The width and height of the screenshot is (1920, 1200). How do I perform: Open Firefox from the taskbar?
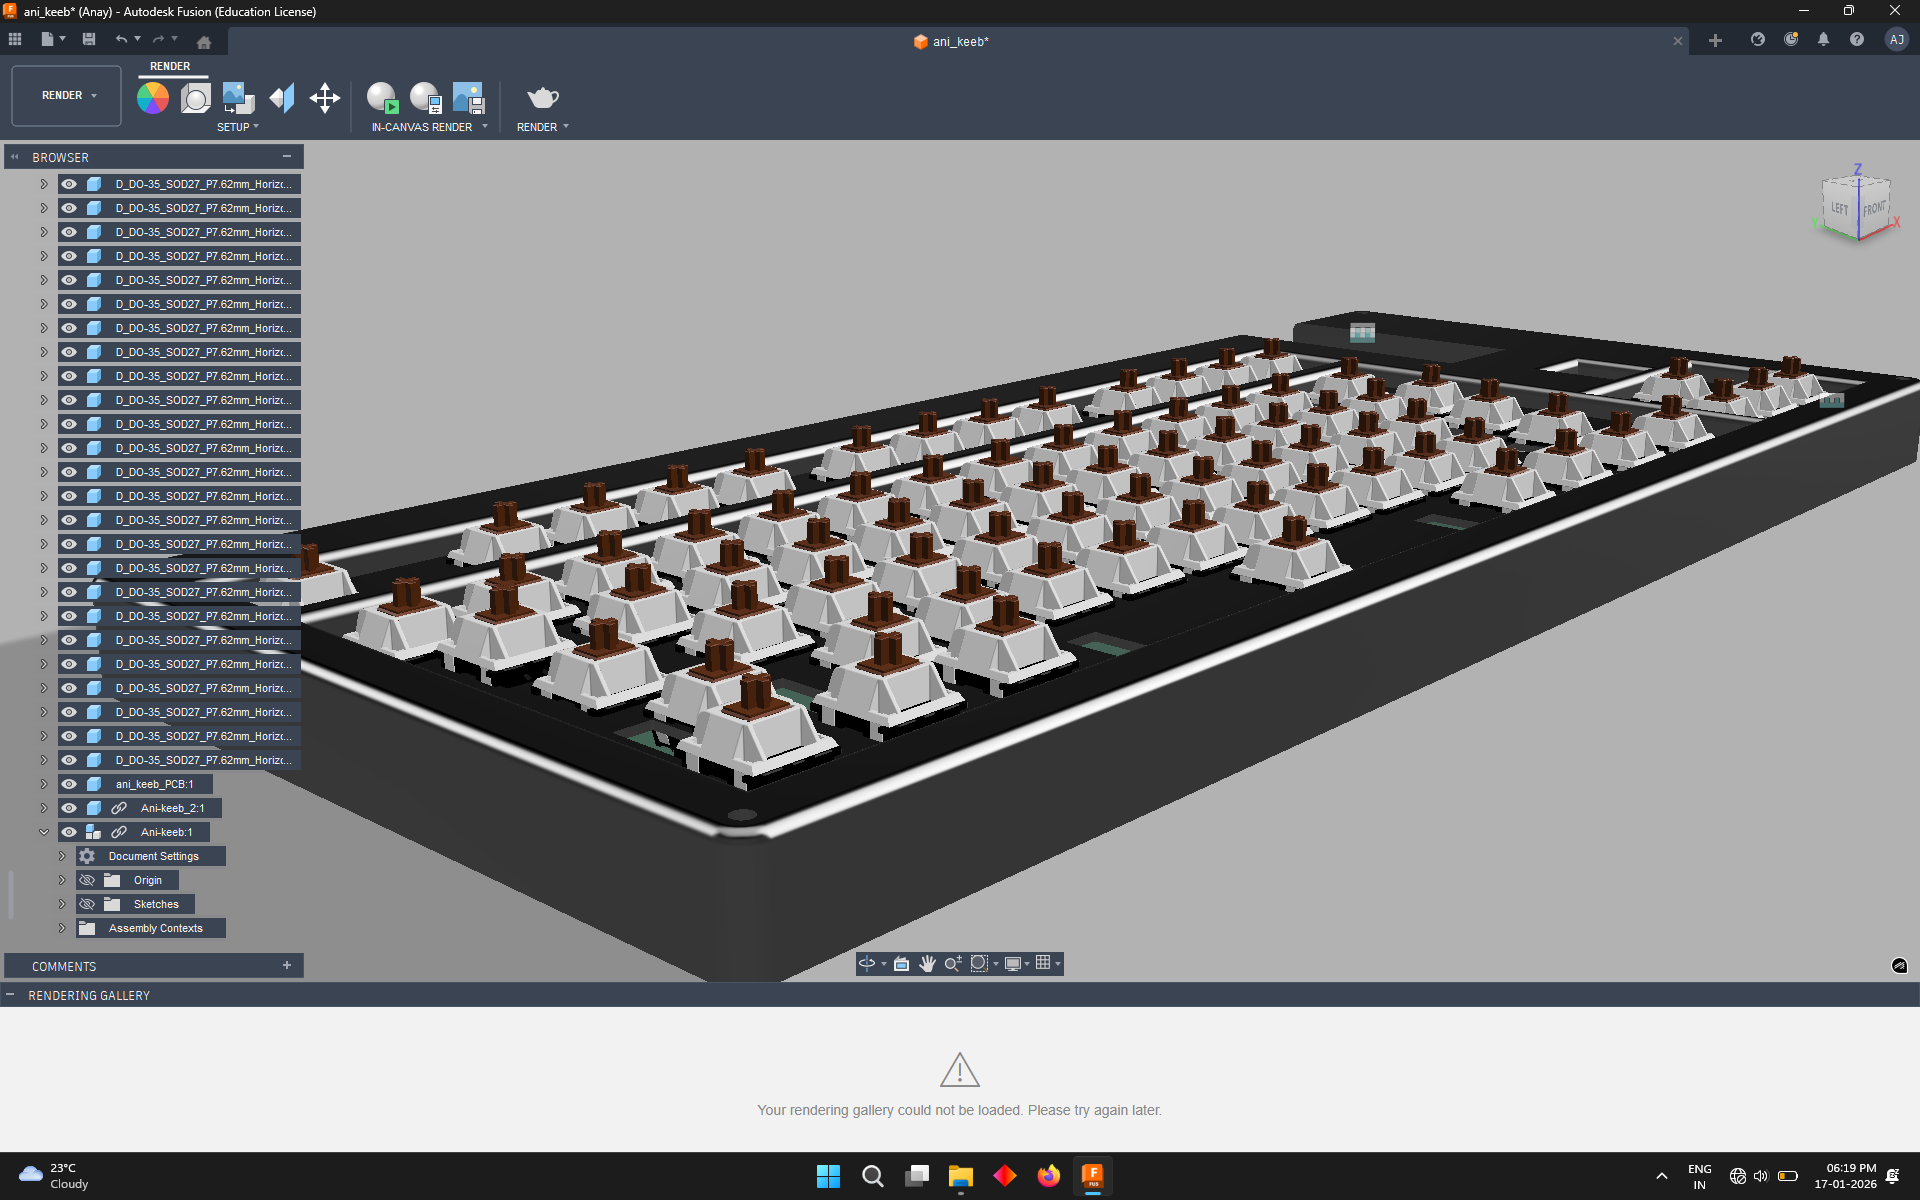(x=1048, y=1176)
